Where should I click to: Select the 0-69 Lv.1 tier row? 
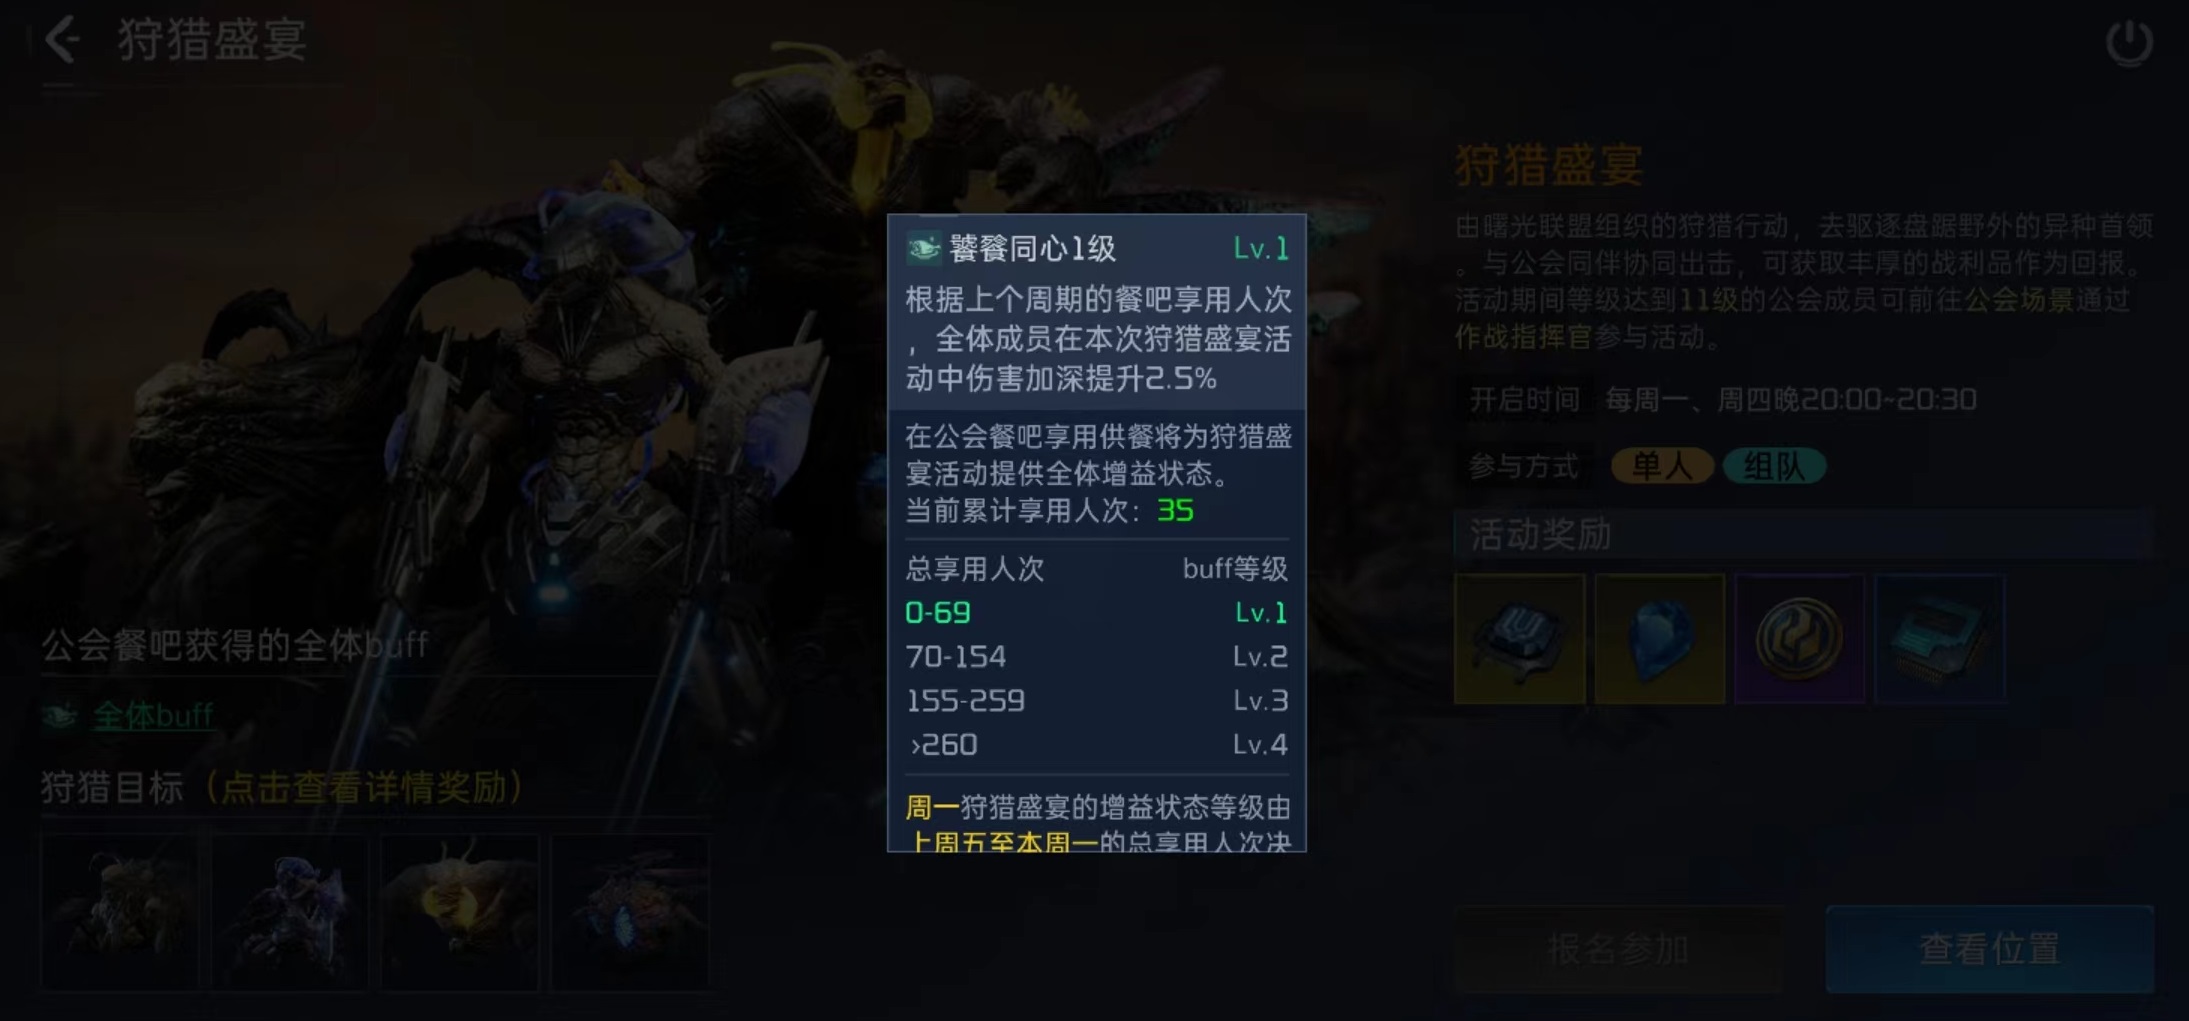coord(1096,612)
